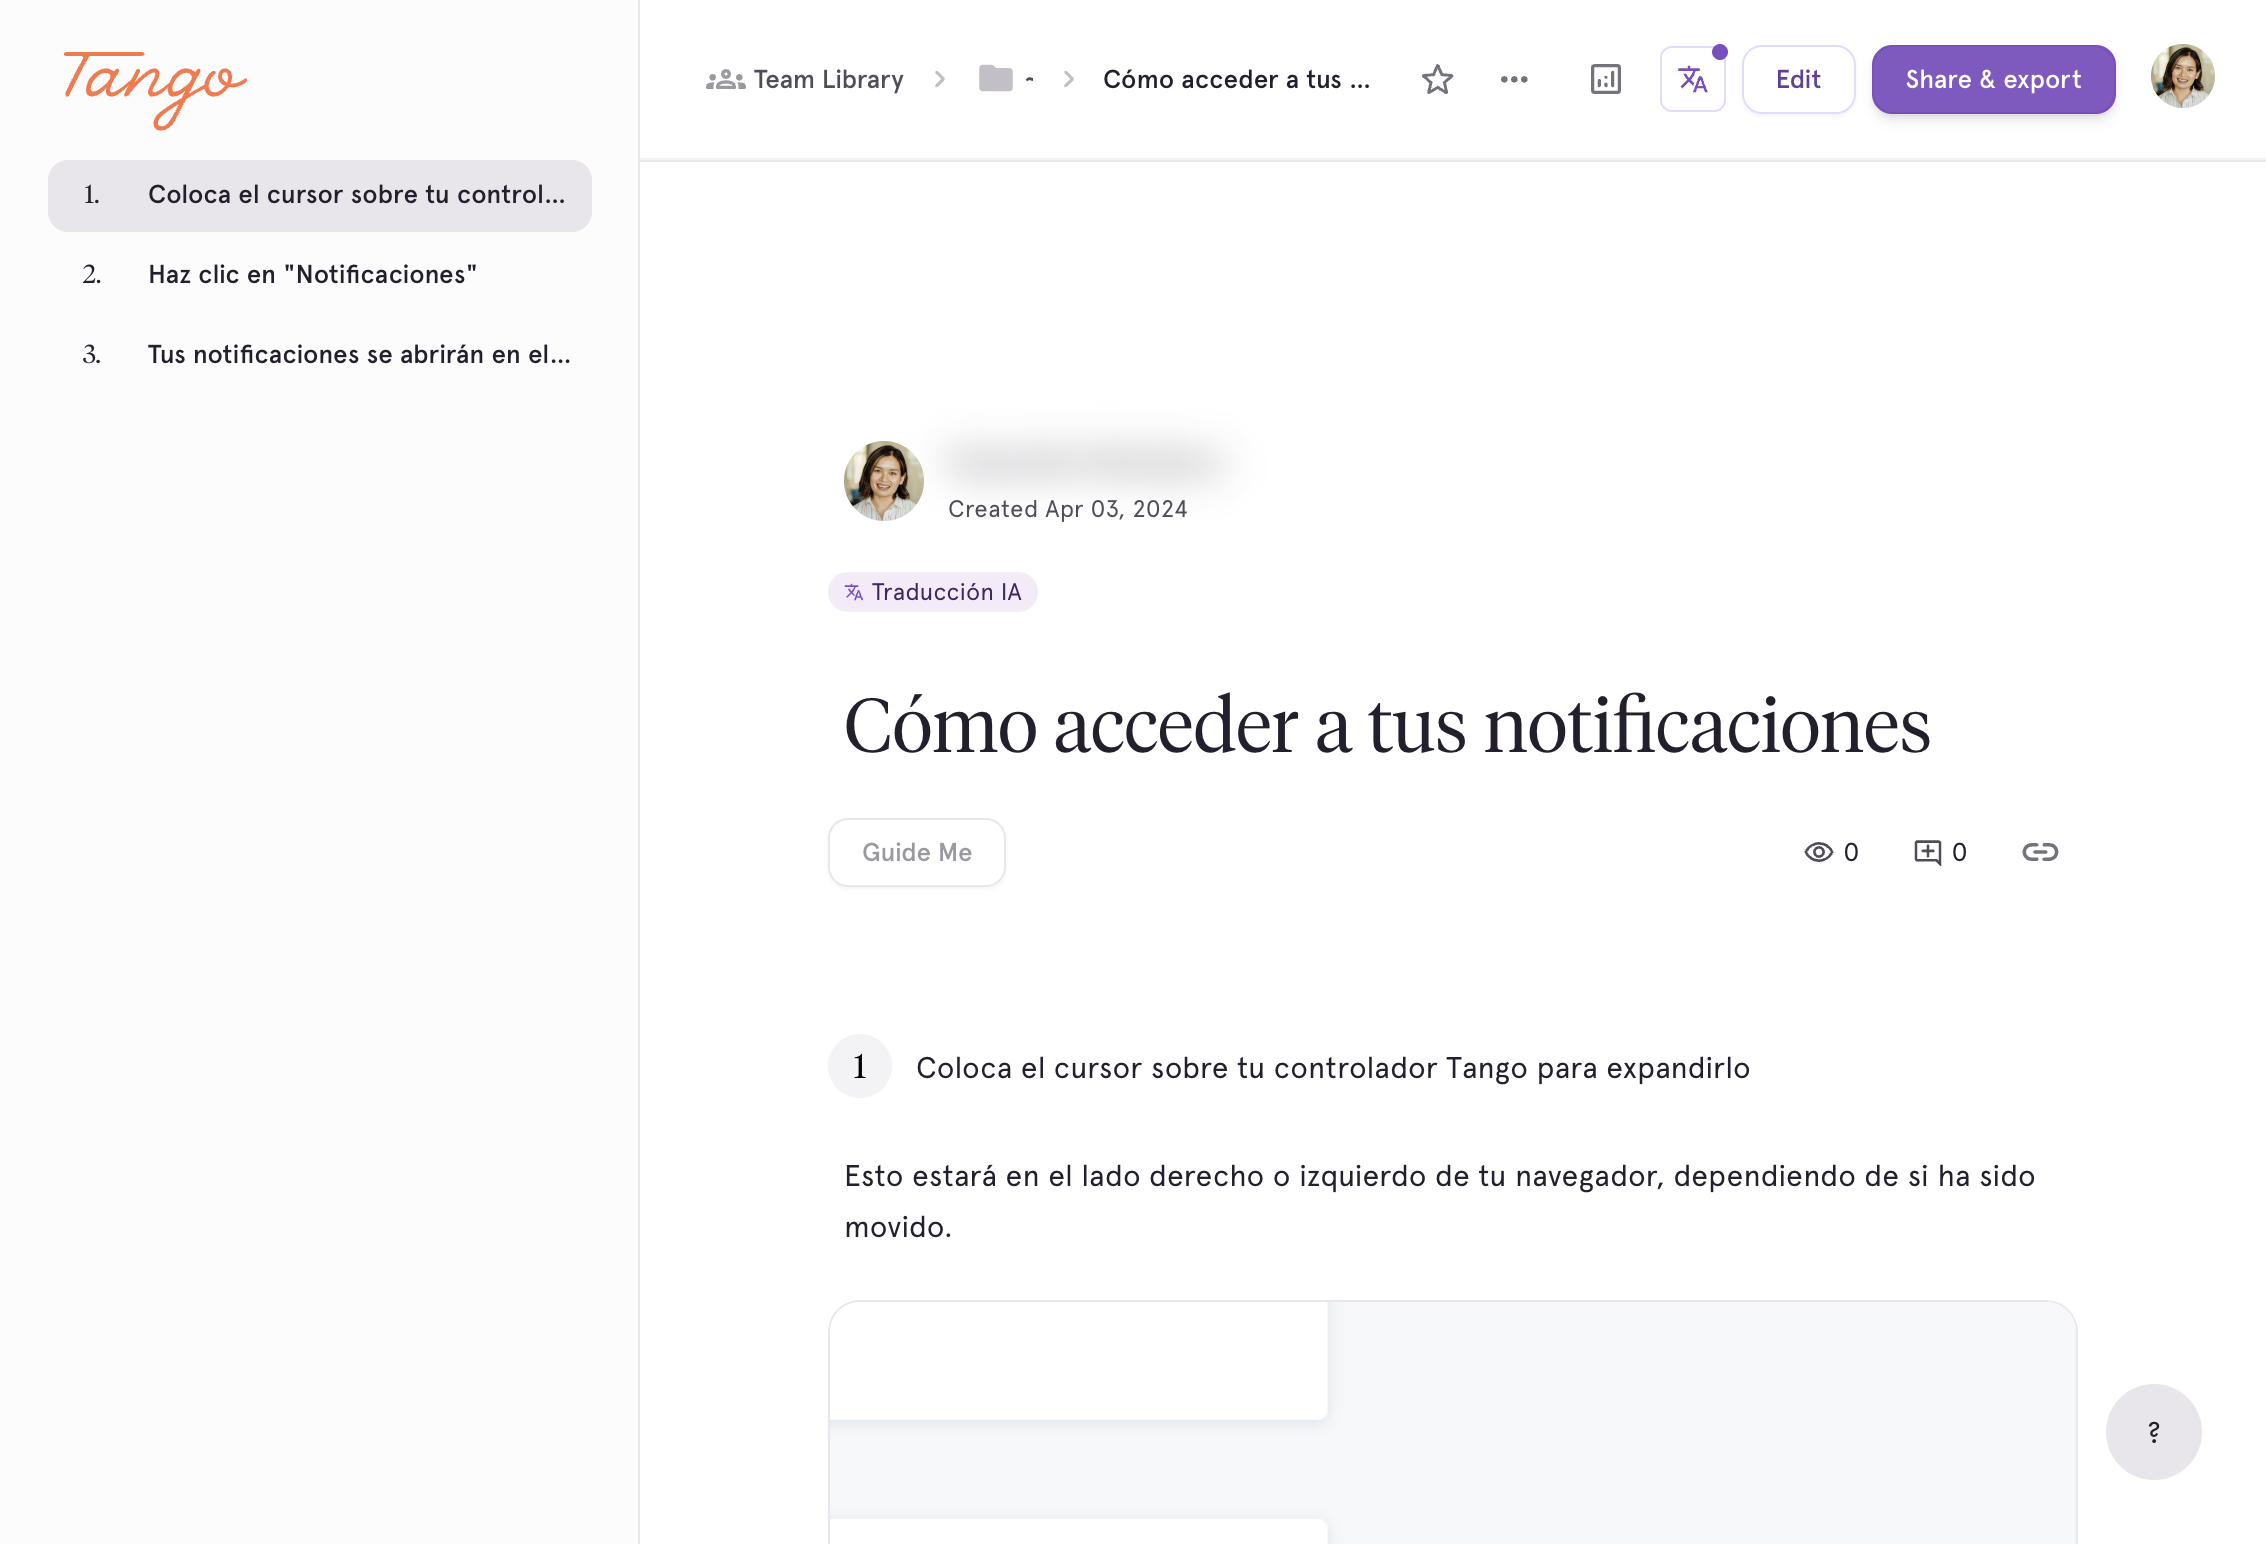The image size is (2266, 1544).
Task: Click the comments icon with count
Action: 1939,852
